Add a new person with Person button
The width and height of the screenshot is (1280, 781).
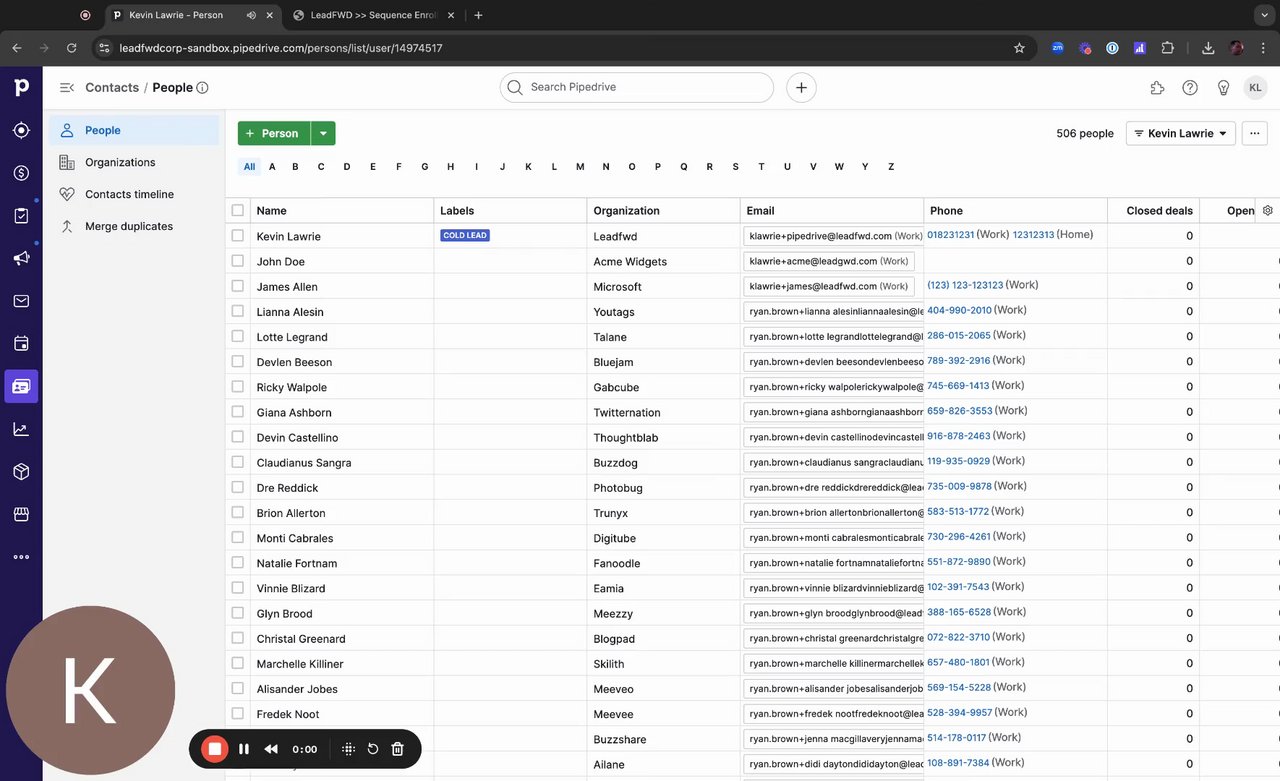click(274, 133)
